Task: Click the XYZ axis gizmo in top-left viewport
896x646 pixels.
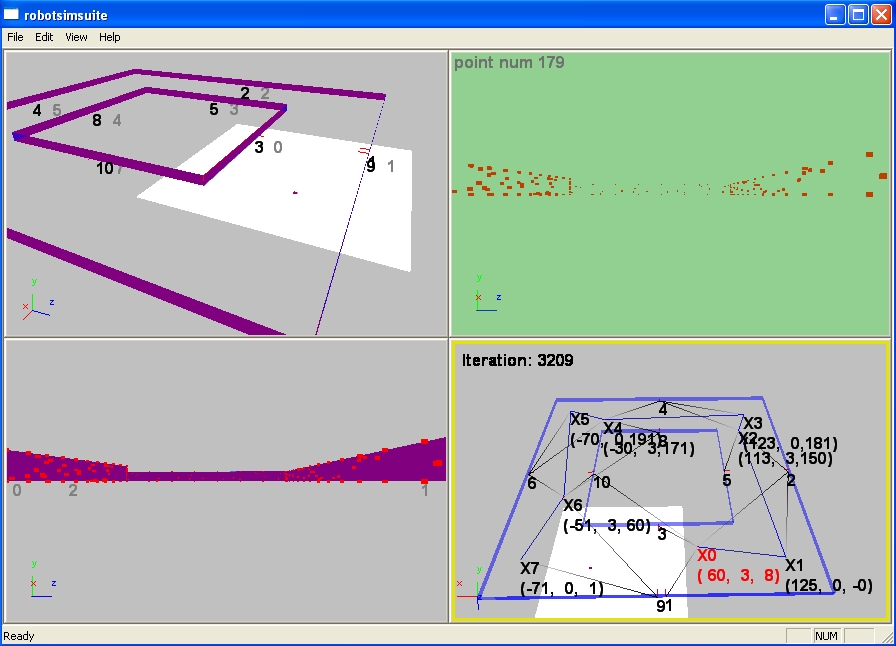Action: [34, 306]
